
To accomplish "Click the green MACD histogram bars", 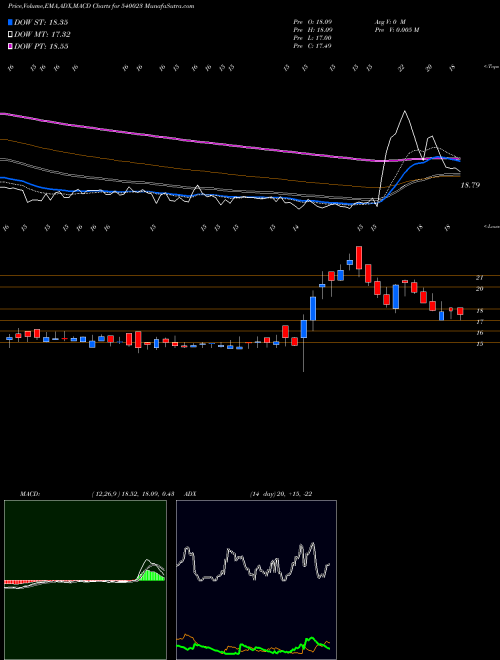I will (x=152, y=575).
